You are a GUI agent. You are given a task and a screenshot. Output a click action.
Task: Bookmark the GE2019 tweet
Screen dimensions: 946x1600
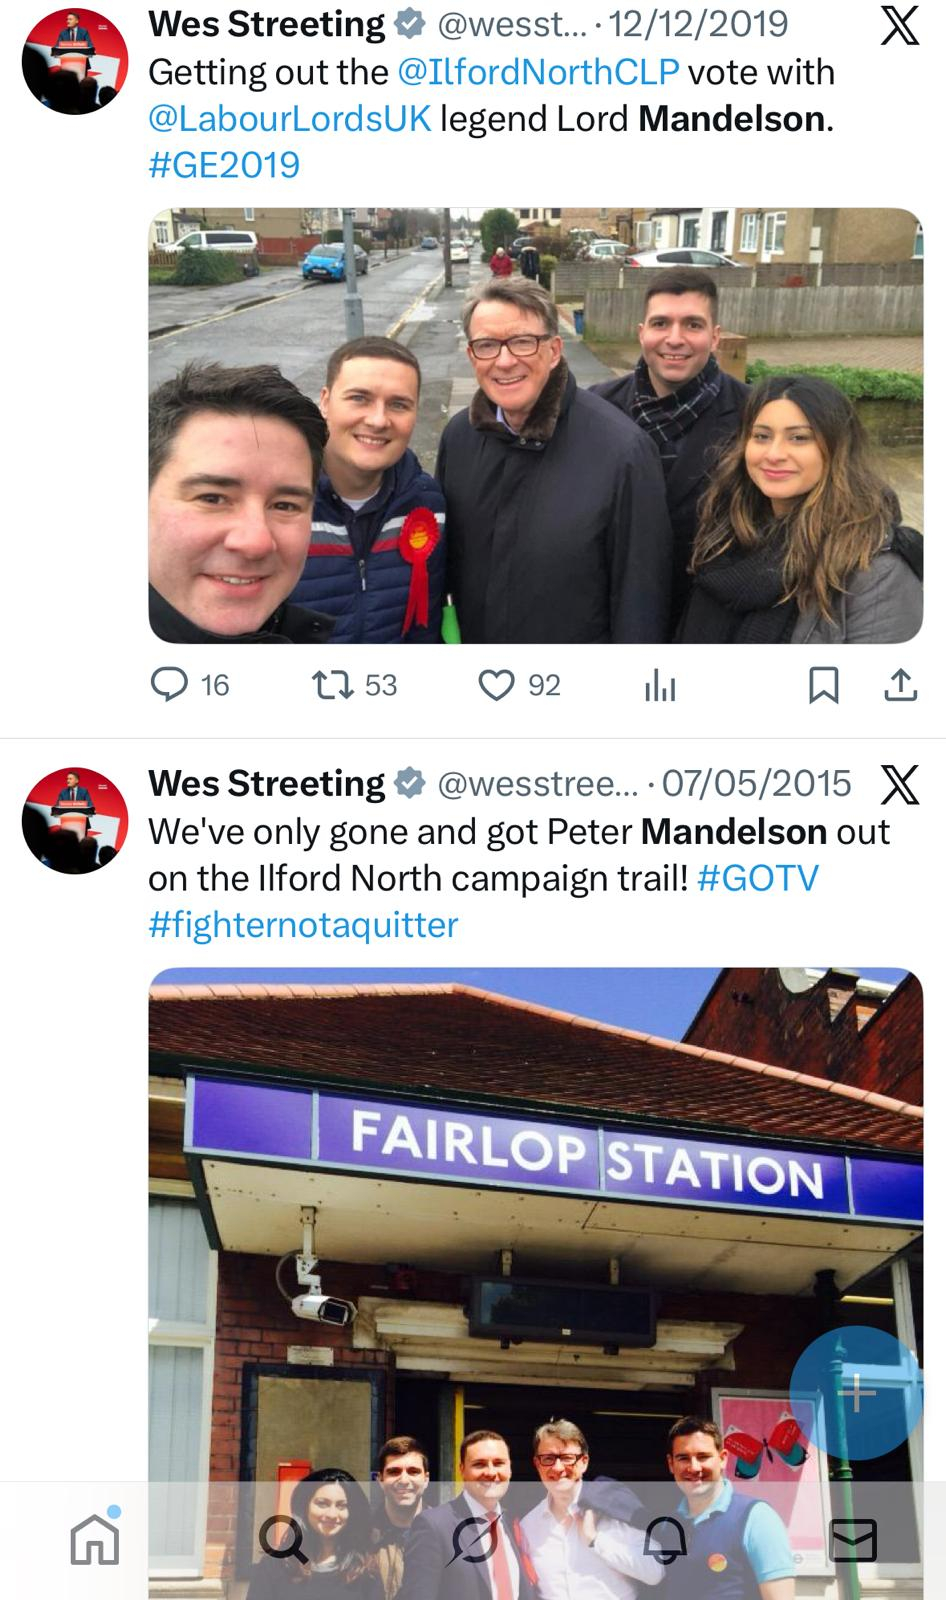pos(823,686)
